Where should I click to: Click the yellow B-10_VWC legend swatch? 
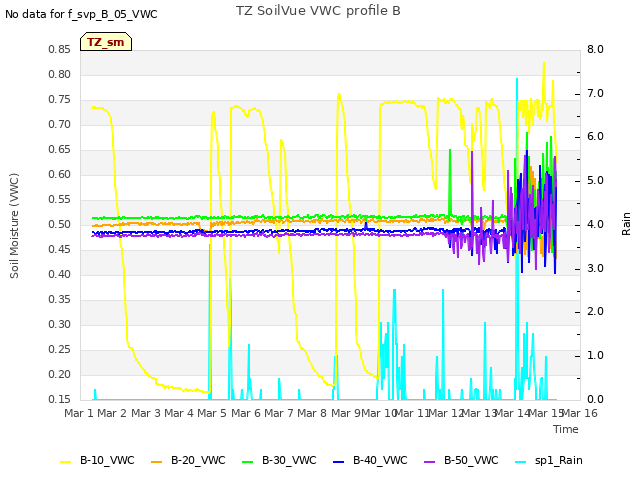click(66, 461)
